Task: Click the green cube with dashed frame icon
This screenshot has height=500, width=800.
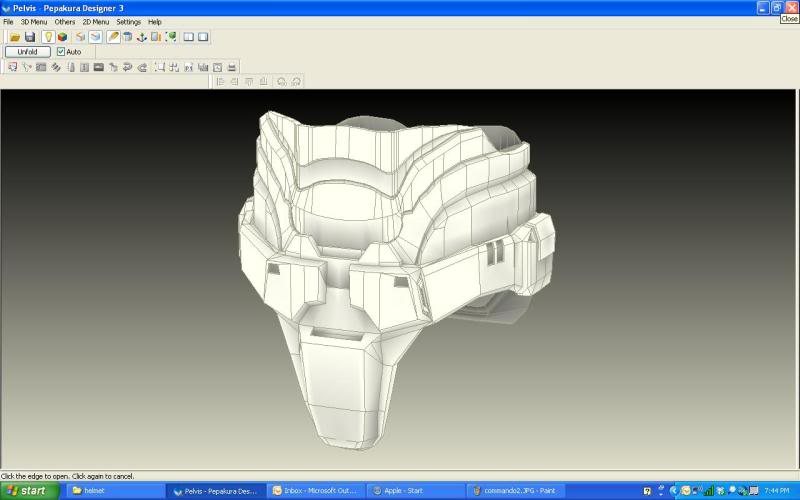Action: pyautogui.click(x=171, y=37)
